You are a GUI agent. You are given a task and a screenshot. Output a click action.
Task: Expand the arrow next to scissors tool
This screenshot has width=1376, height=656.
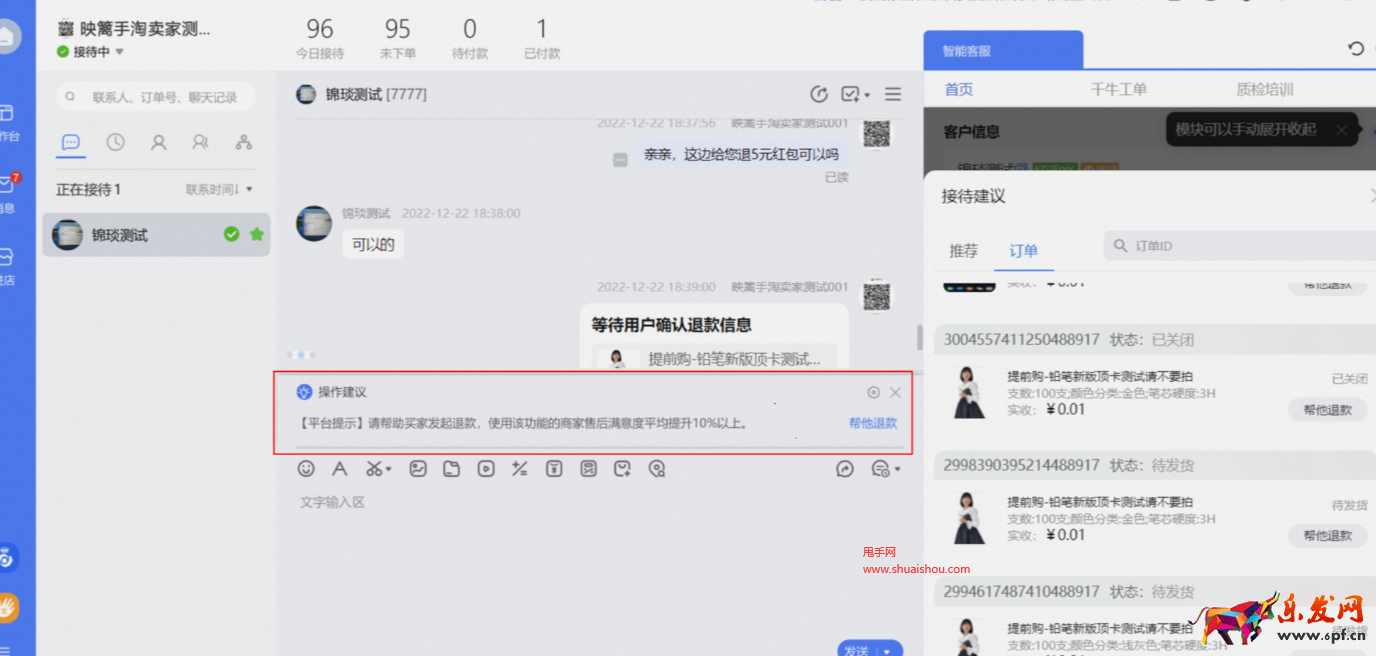pos(388,469)
